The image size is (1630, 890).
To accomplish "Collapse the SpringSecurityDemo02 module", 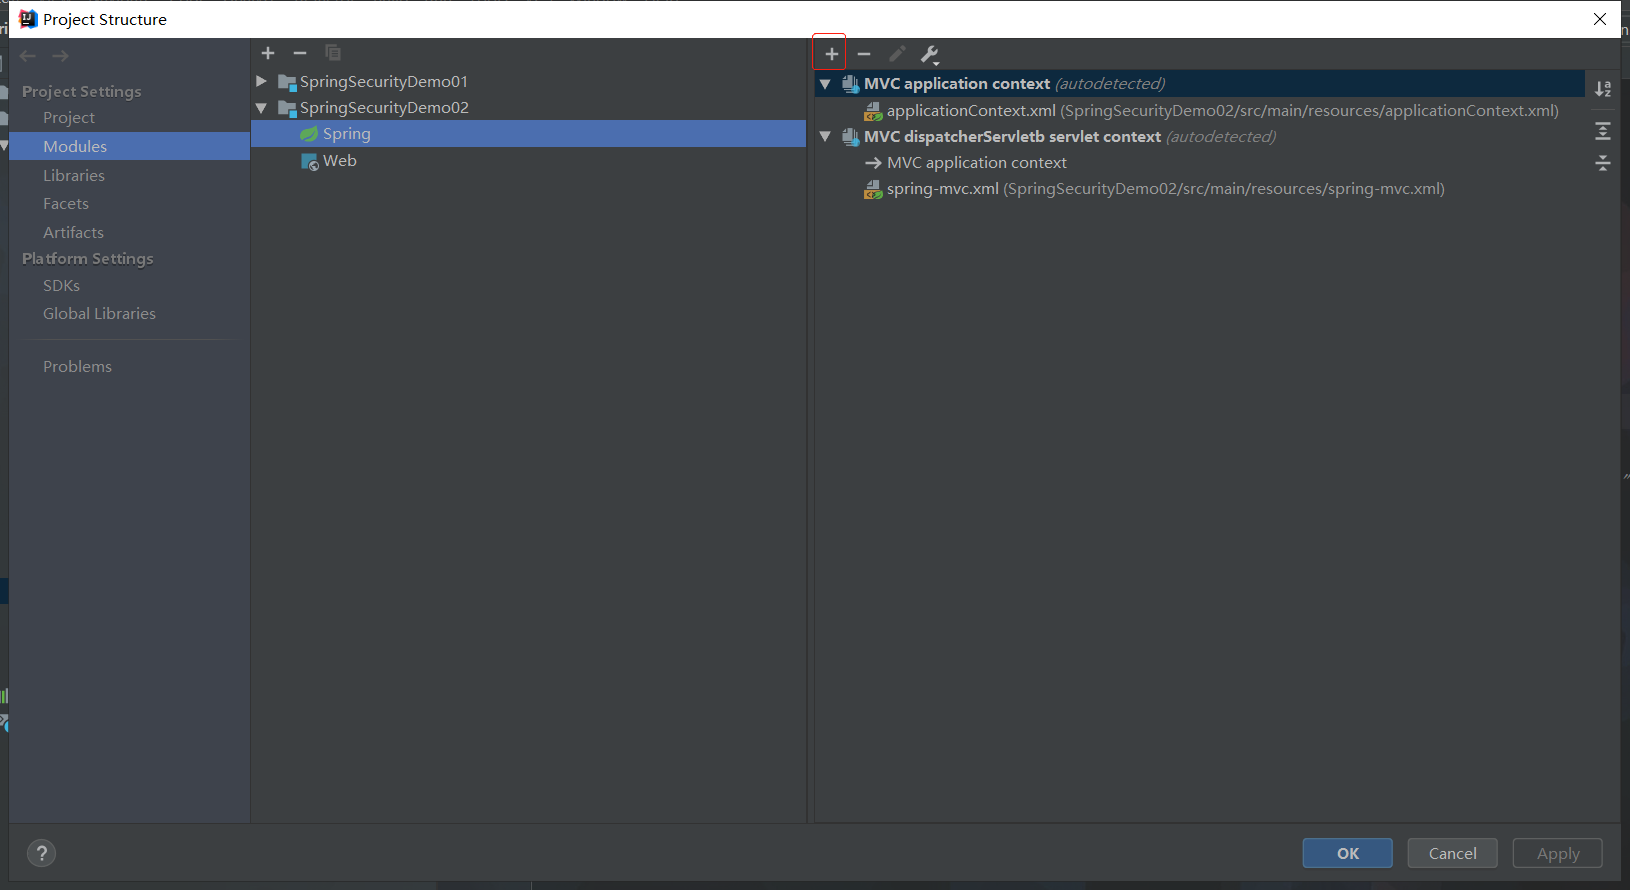I will pyautogui.click(x=261, y=108).
